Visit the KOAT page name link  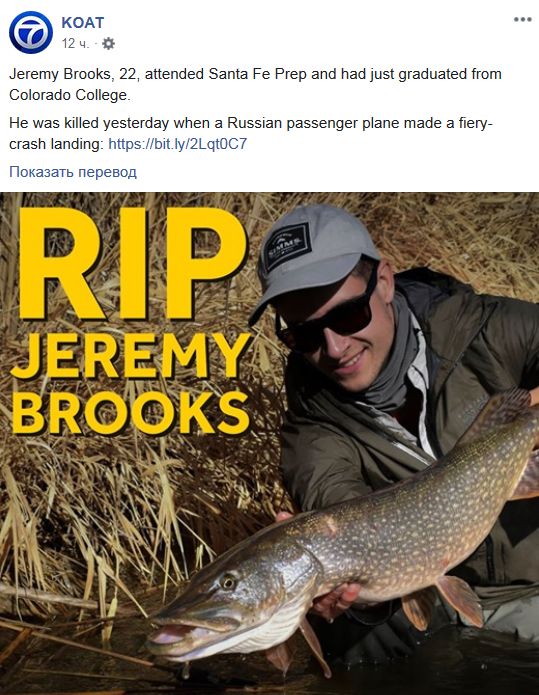(x=82, y=22)
